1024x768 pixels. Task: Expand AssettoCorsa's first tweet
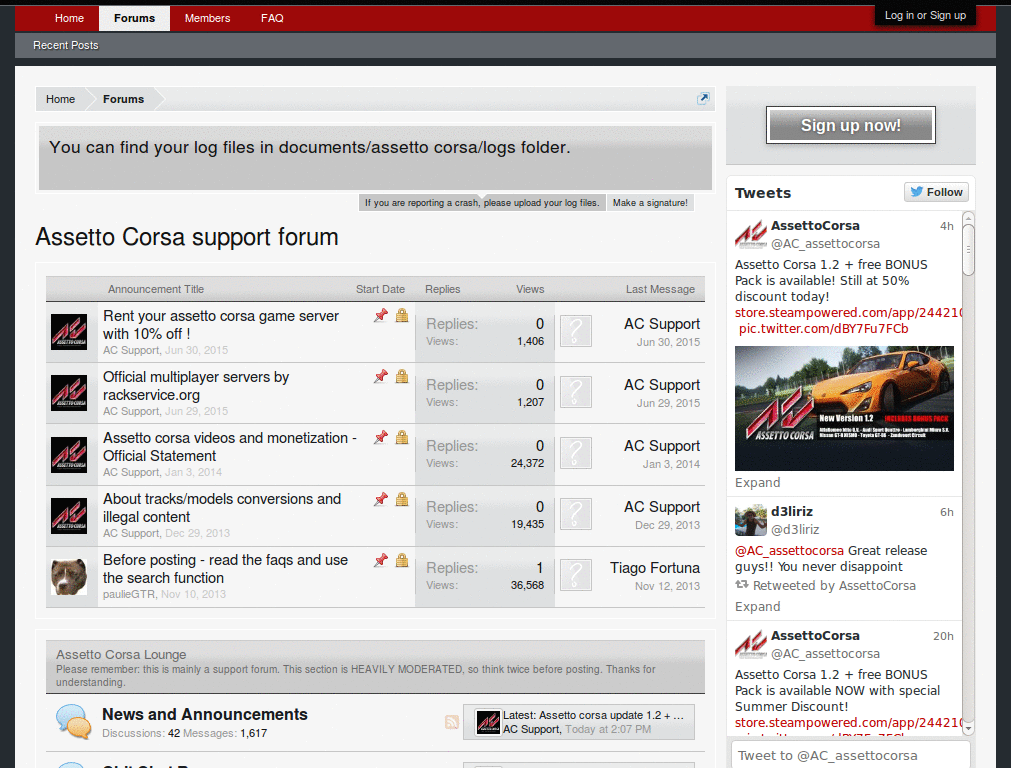click(x=757, y=482)
